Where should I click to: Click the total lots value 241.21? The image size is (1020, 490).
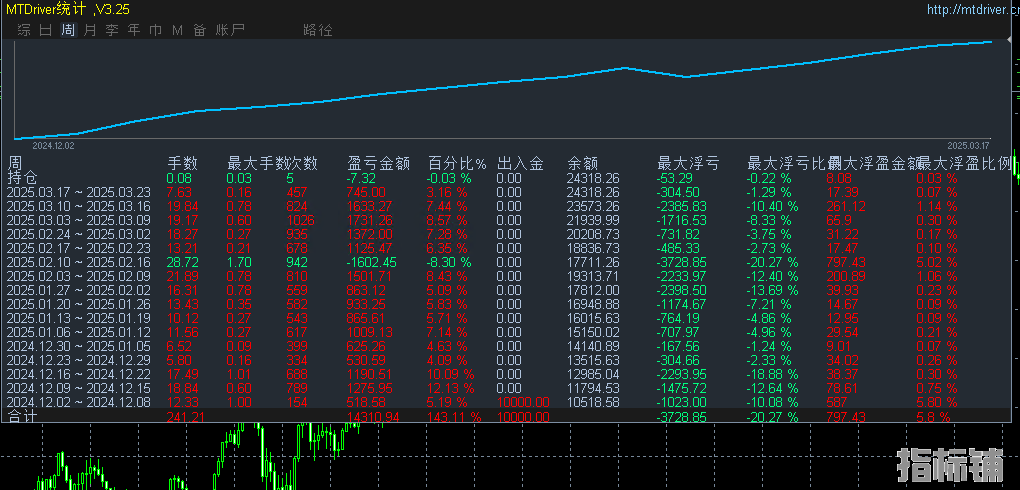[x=186, y=417]
